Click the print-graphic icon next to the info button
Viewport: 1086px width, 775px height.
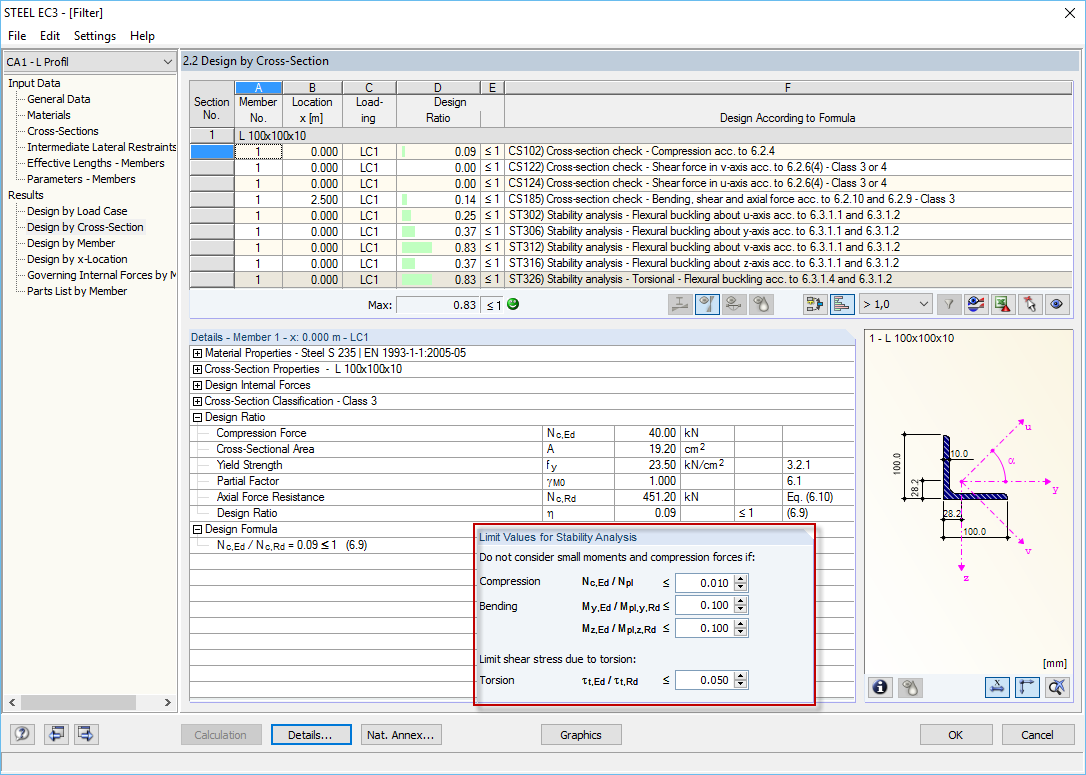point(910,687)
